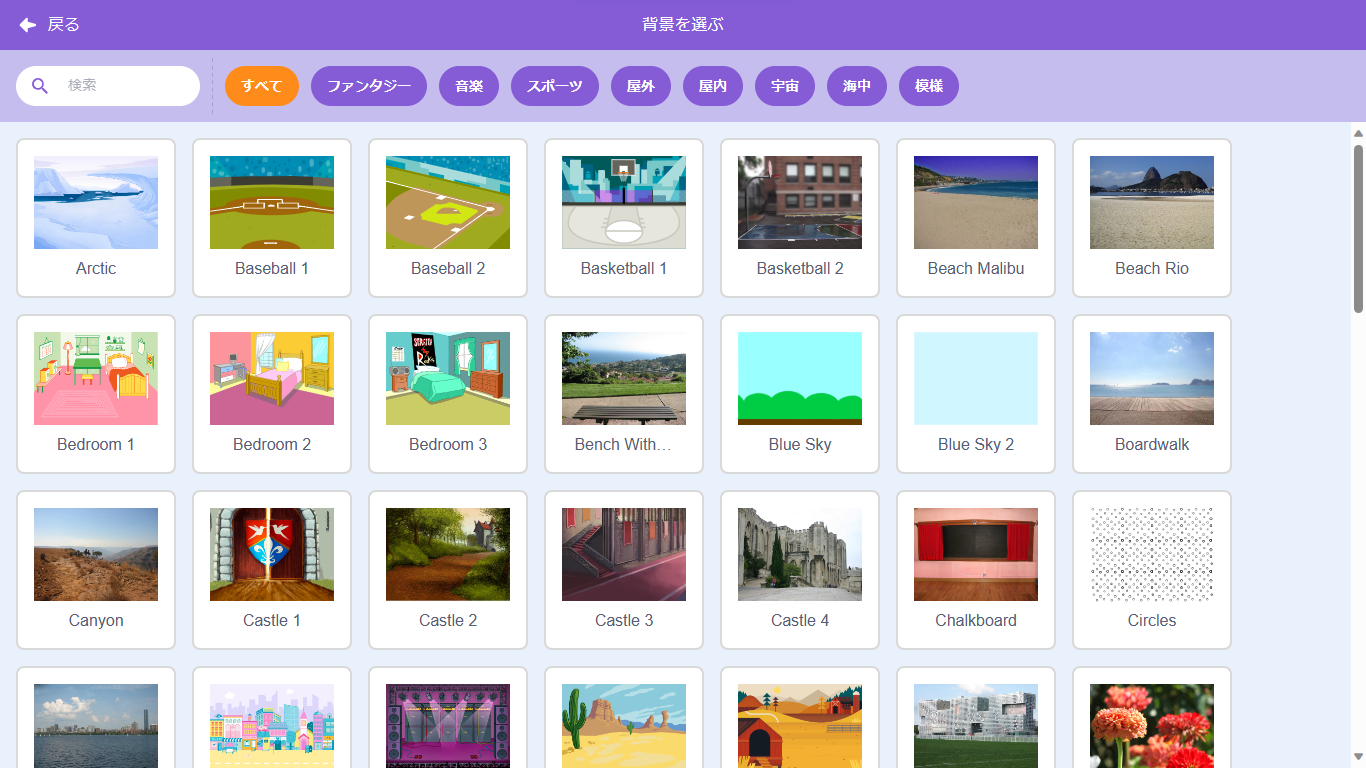Image resolution: width=1366 pixels, height=768 pixels.
Task: Pick the Castle 3 backdrop
Action: click(x=624, y=570)
